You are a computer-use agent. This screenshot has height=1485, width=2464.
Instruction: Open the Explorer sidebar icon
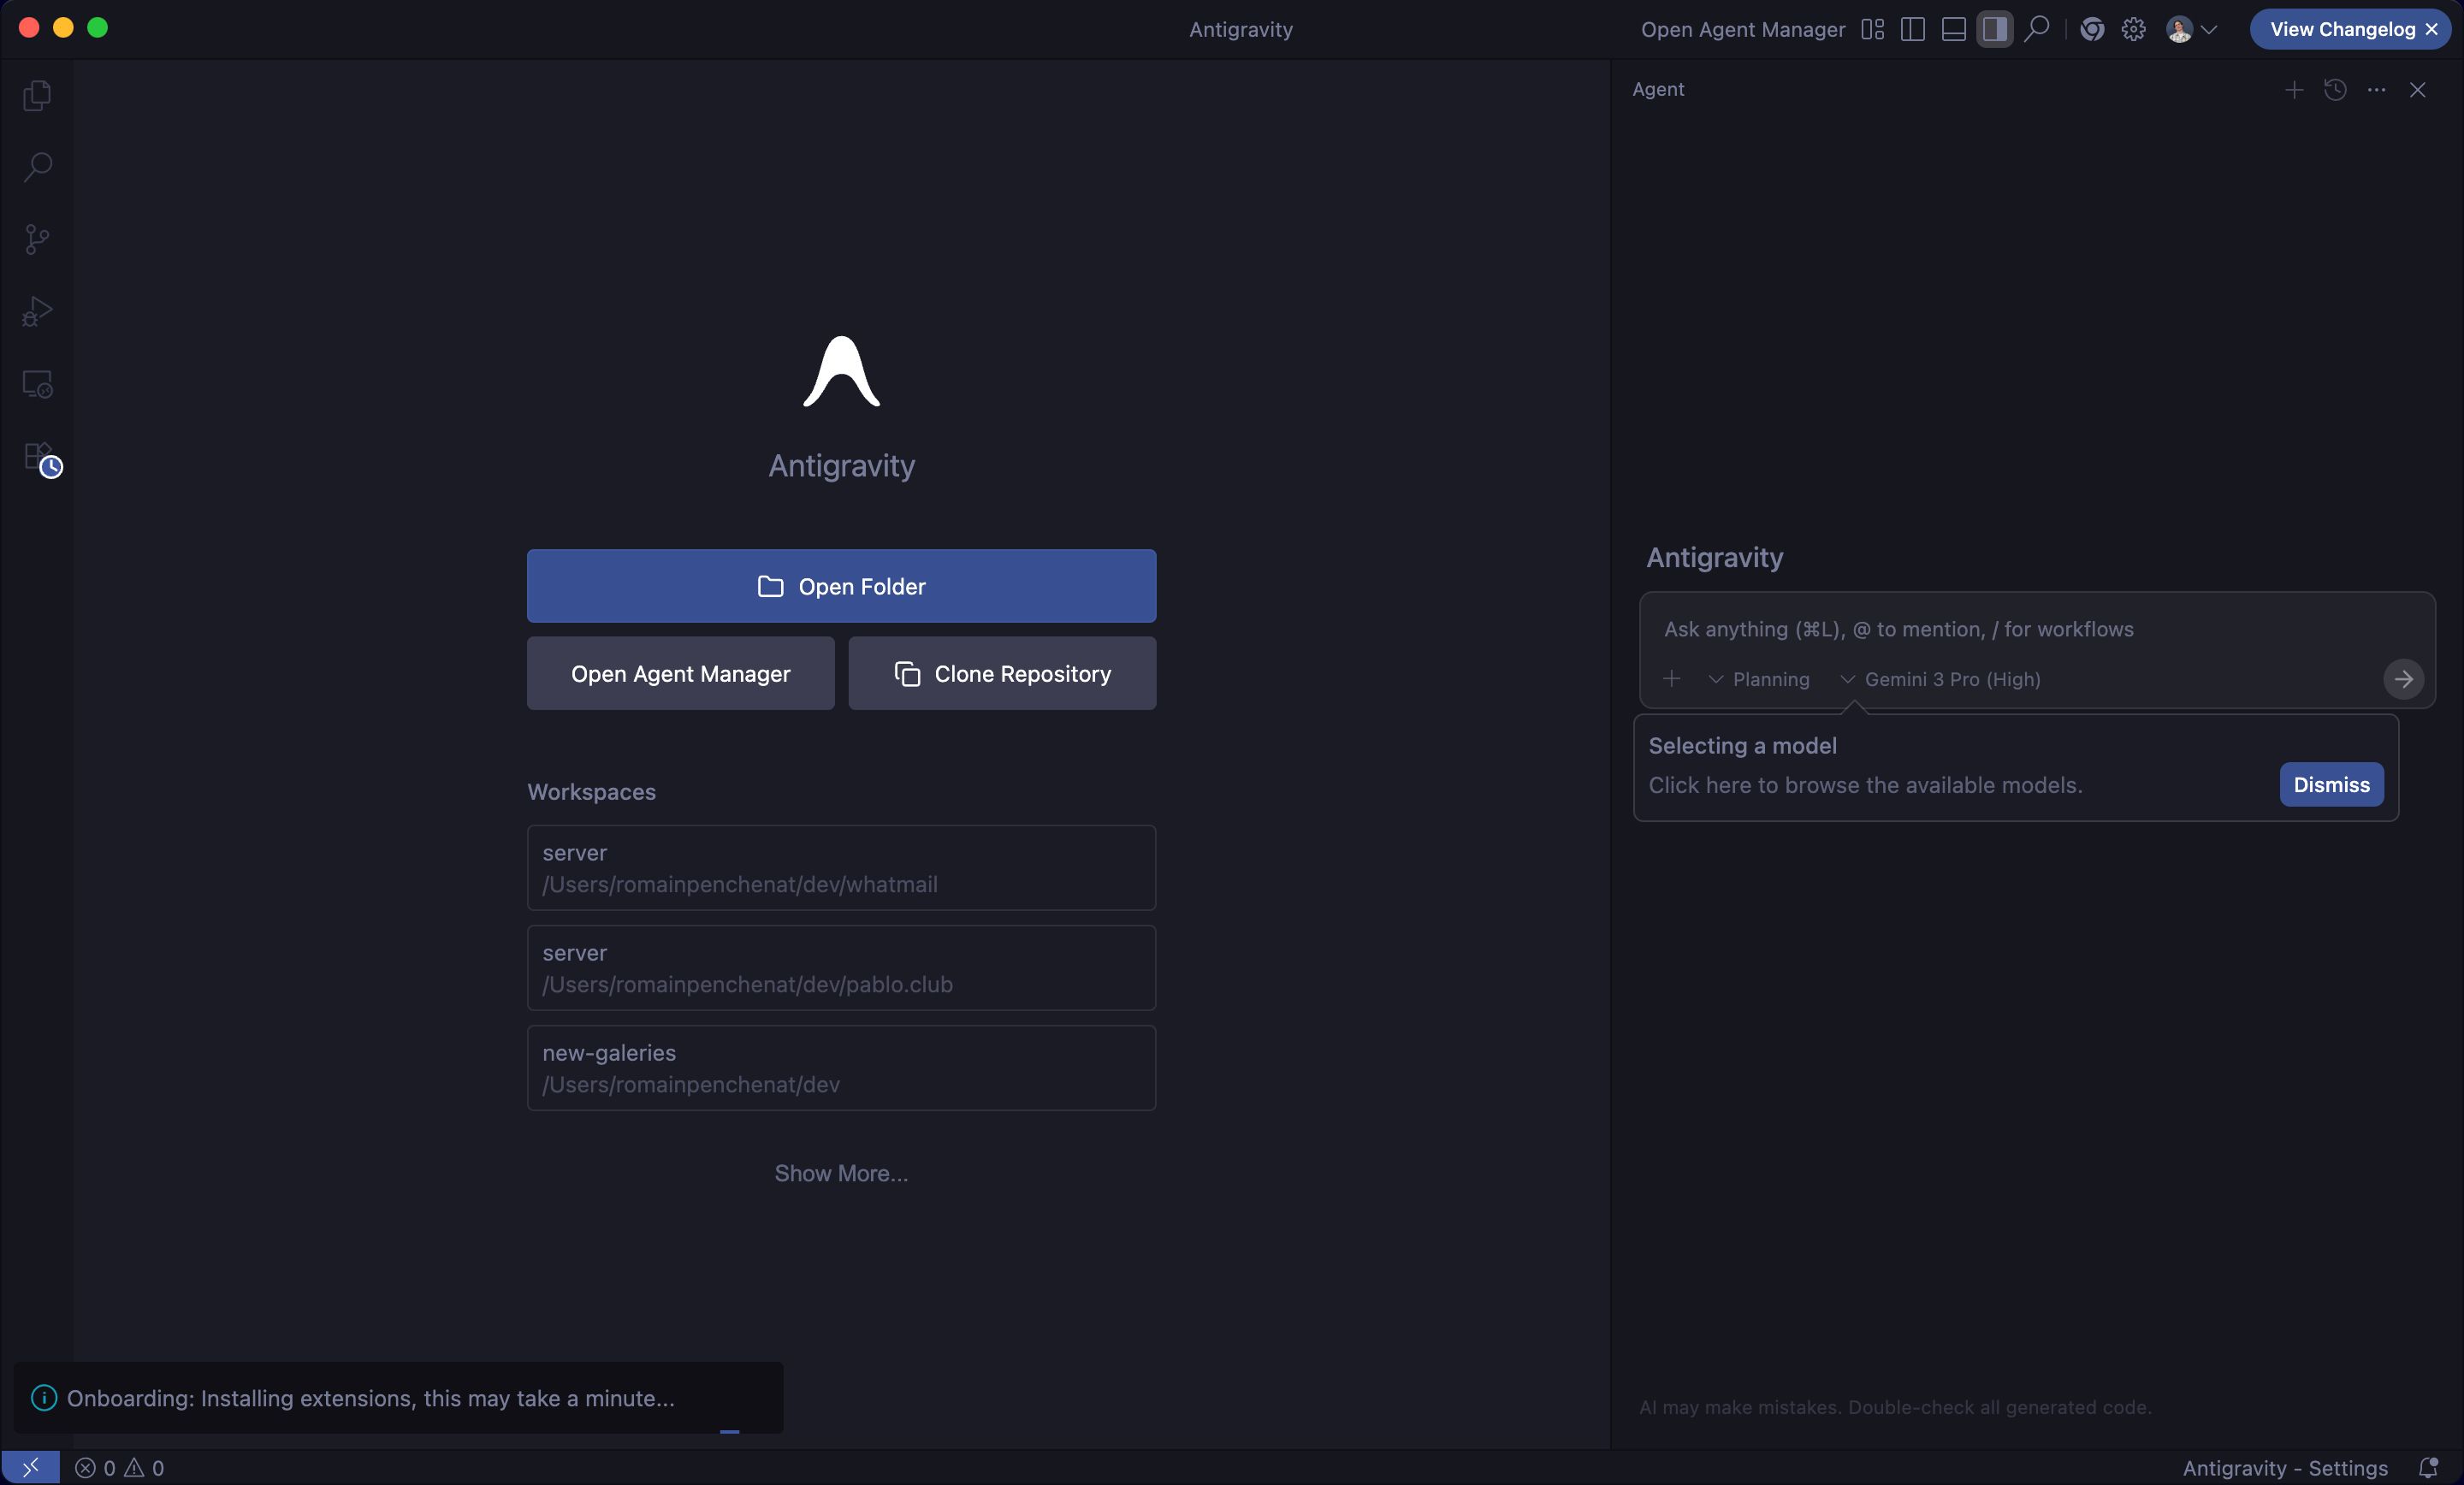(38, 95)
